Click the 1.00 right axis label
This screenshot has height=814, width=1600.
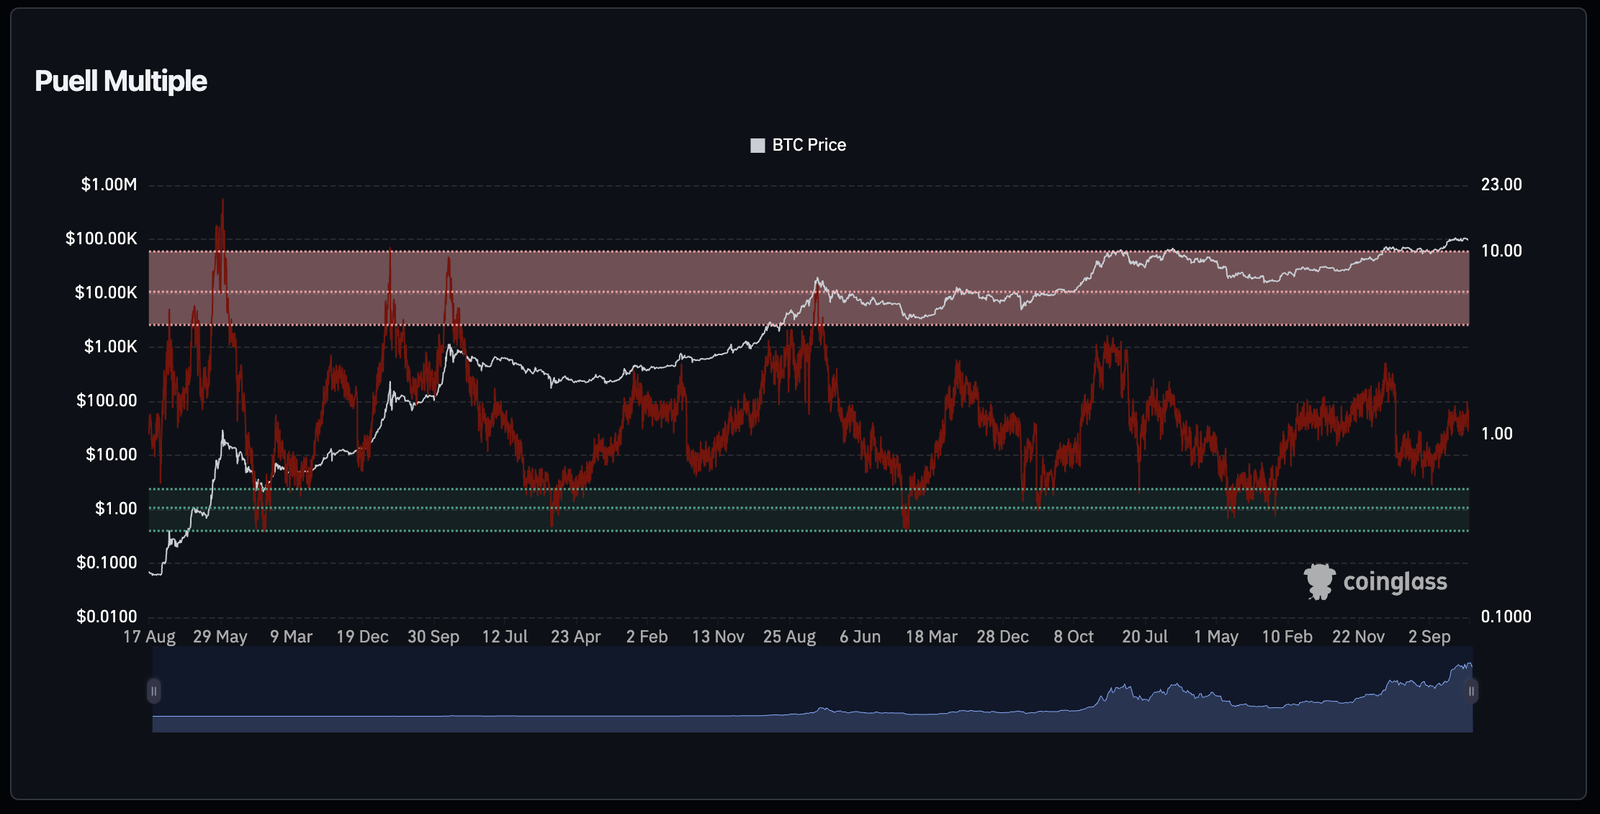click(1496, 434)
